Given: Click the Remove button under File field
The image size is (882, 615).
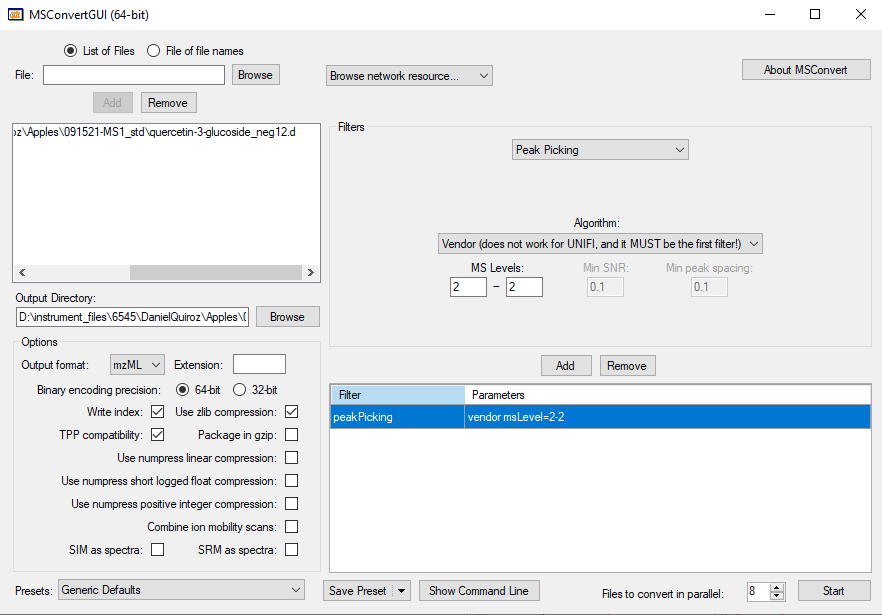Looking at the screenshot, I should [168, 103].
